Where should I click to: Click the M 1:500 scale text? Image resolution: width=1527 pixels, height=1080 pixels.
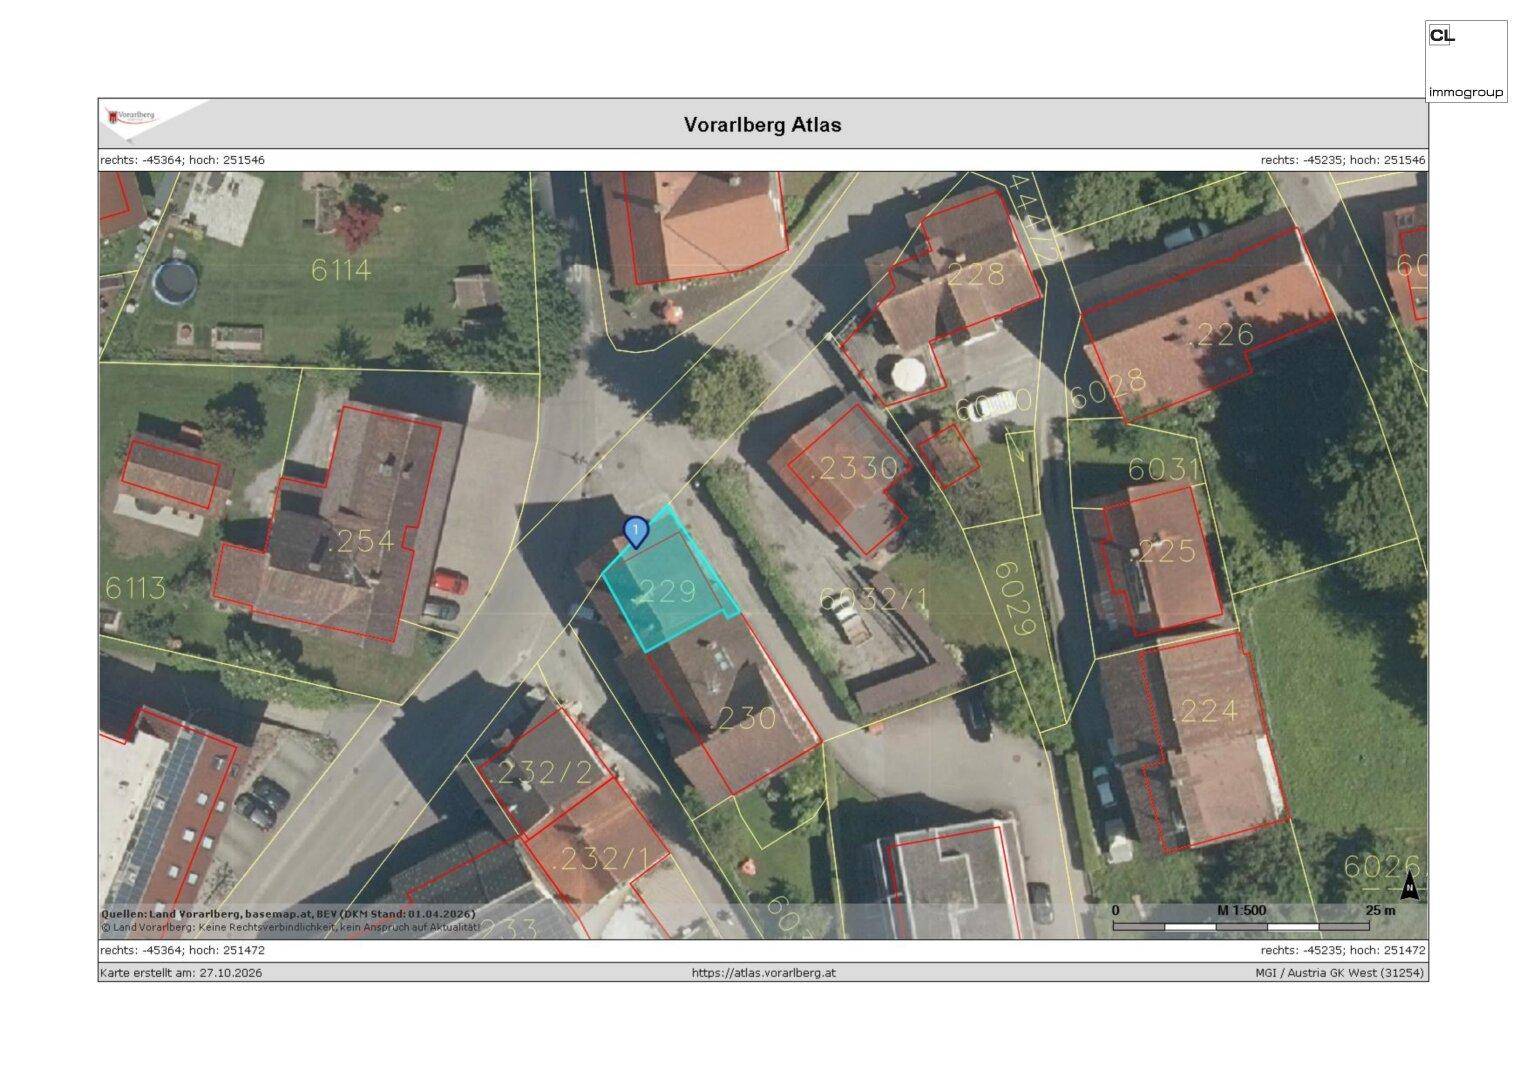pos(1241,910)
